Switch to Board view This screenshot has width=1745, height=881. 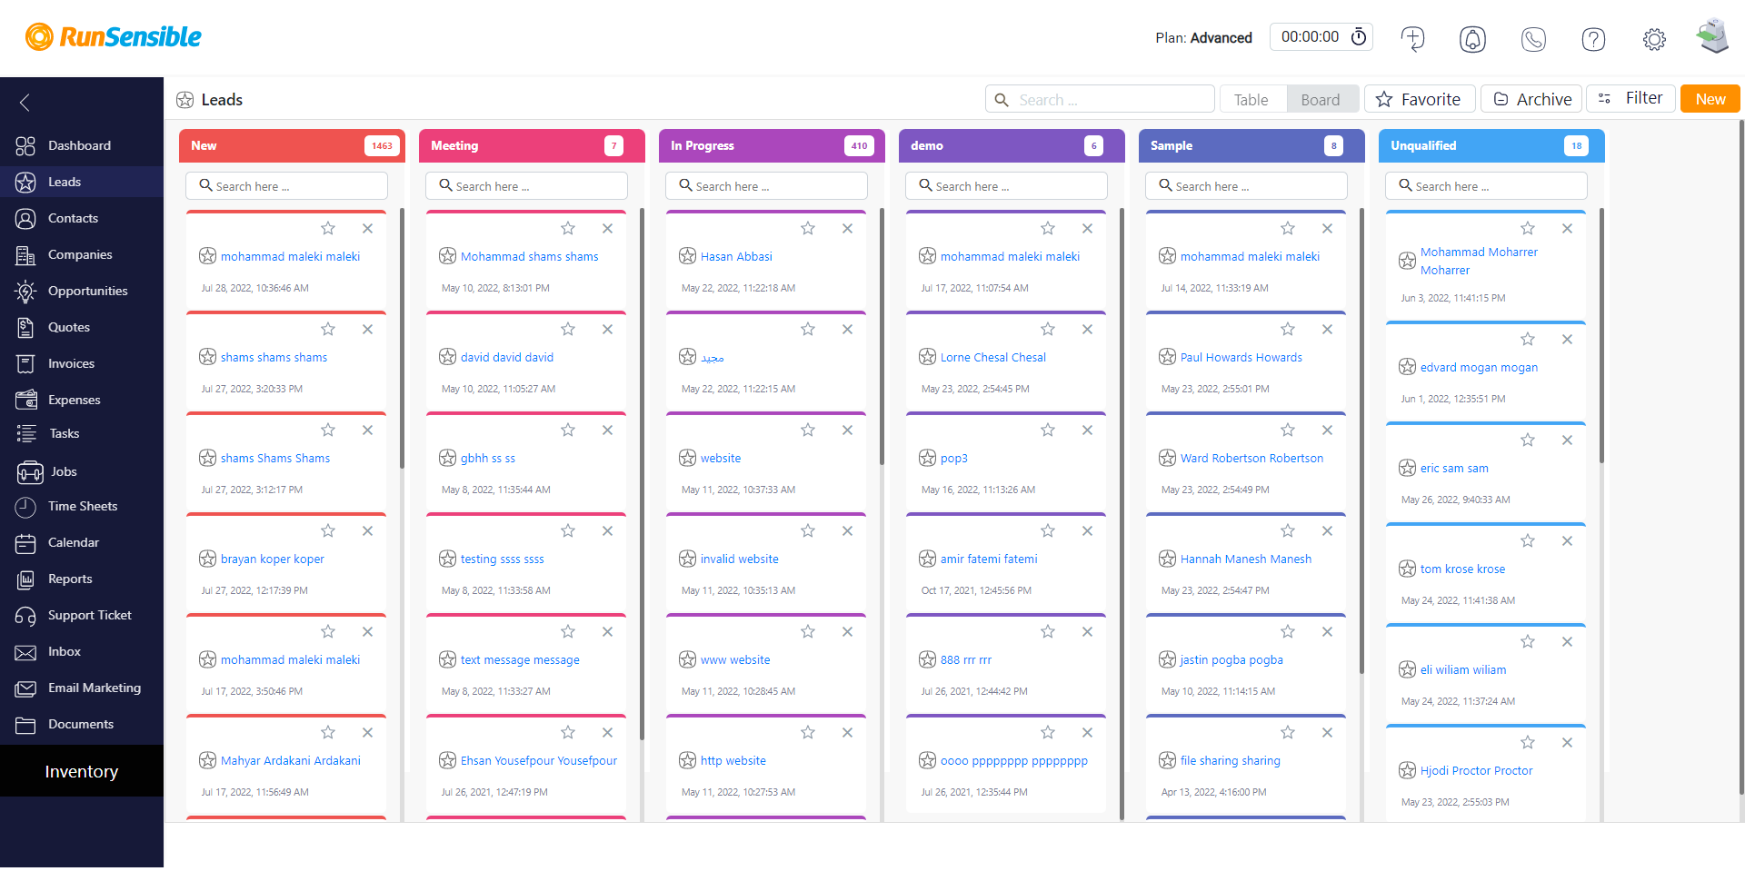(1320, 99)
